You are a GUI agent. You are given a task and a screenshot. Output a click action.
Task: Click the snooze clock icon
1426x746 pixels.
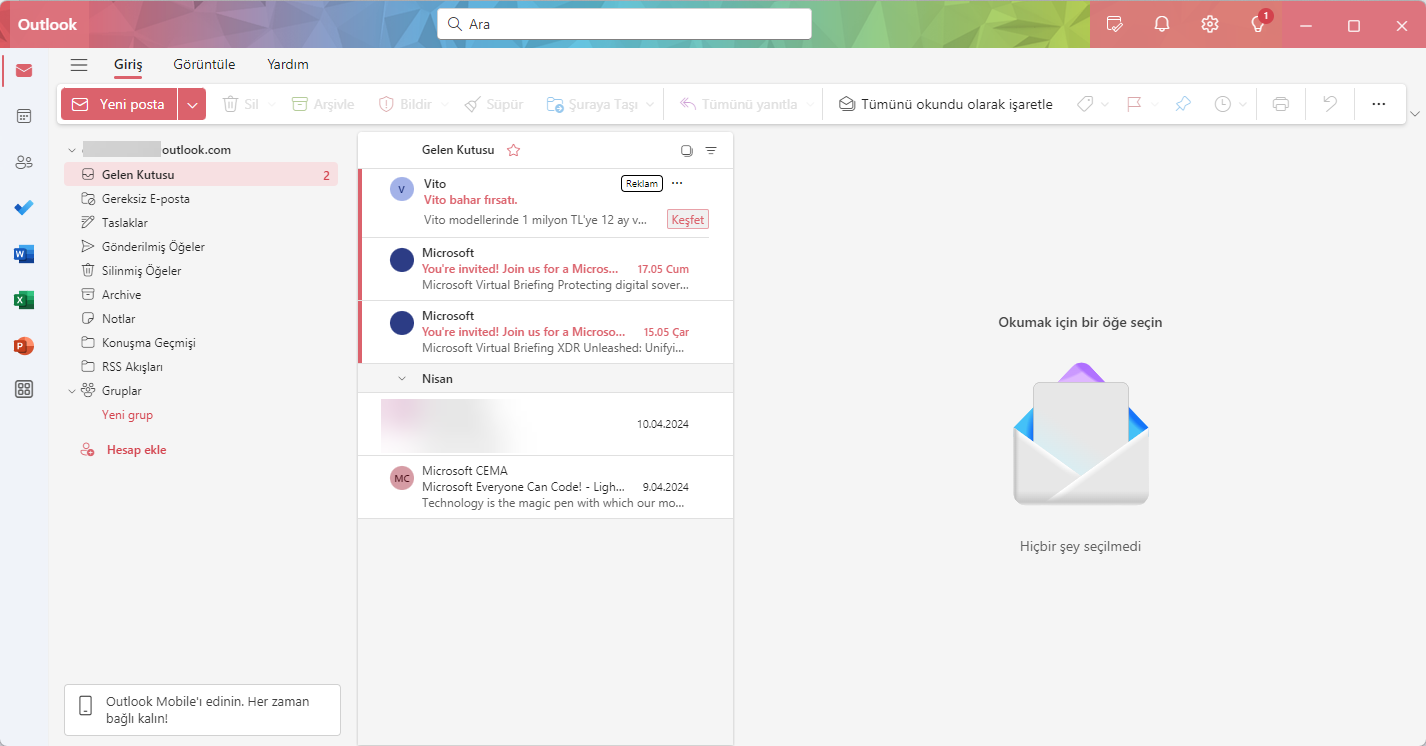[x=1223, y=104]
